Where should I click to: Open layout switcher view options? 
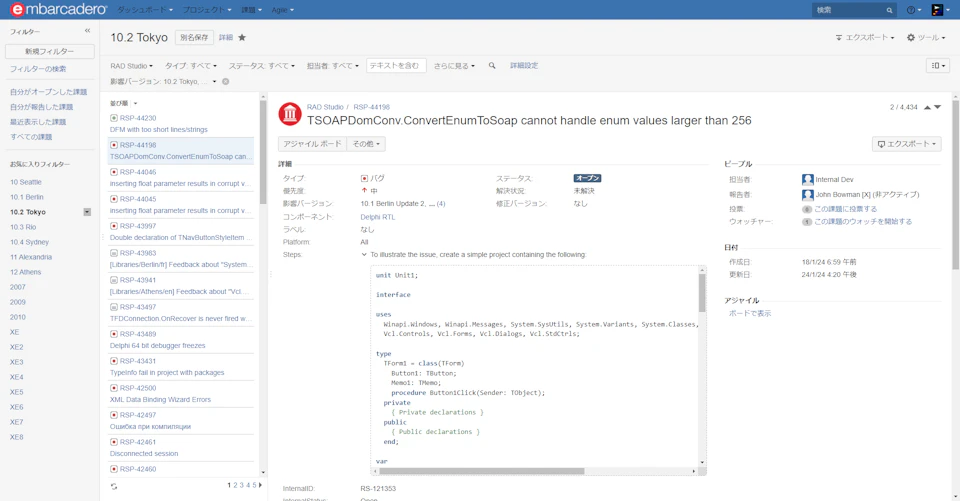pos(937,66)
